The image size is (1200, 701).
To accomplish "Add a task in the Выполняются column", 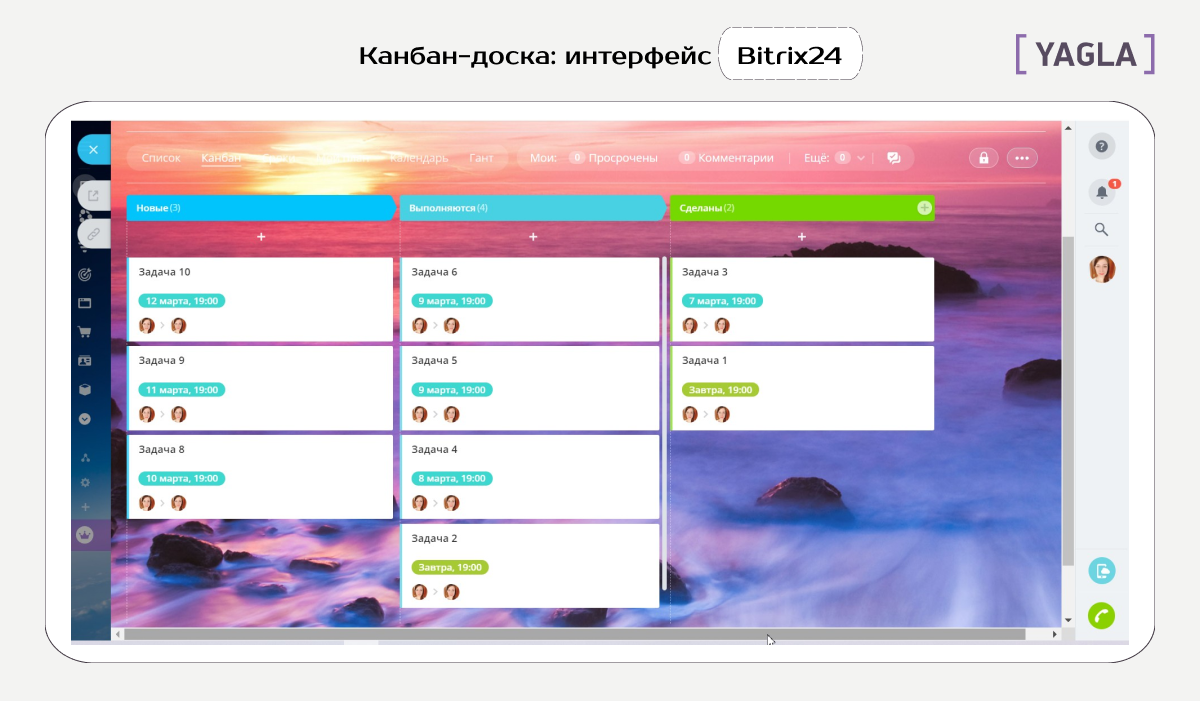I will 533,237.
